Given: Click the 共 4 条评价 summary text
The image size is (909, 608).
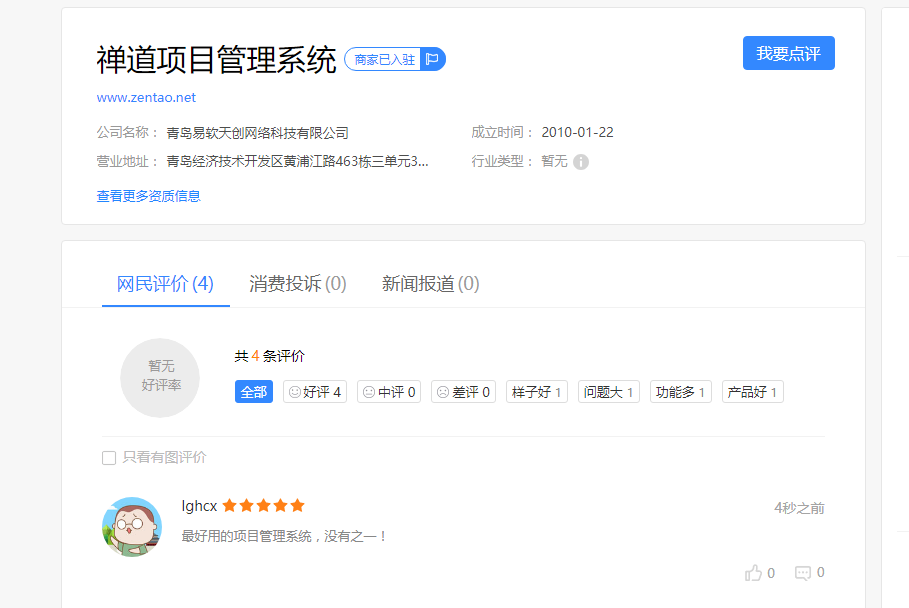Looking at the screenshot, I should pos(270,356).
